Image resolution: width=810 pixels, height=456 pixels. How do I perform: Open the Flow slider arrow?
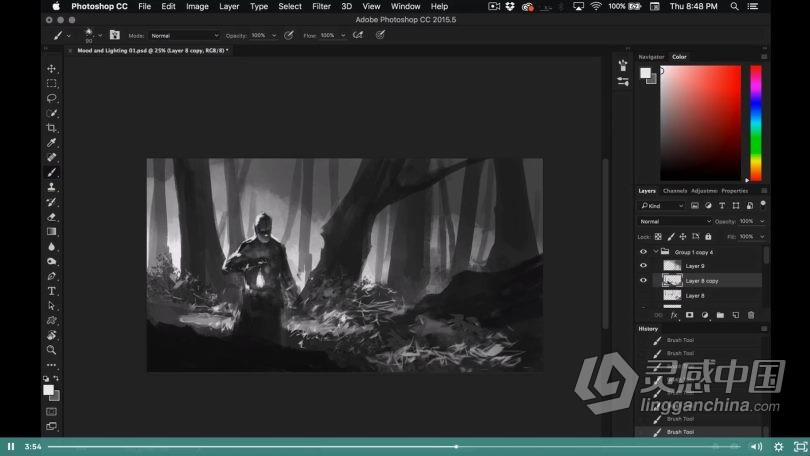coord(342,36)
